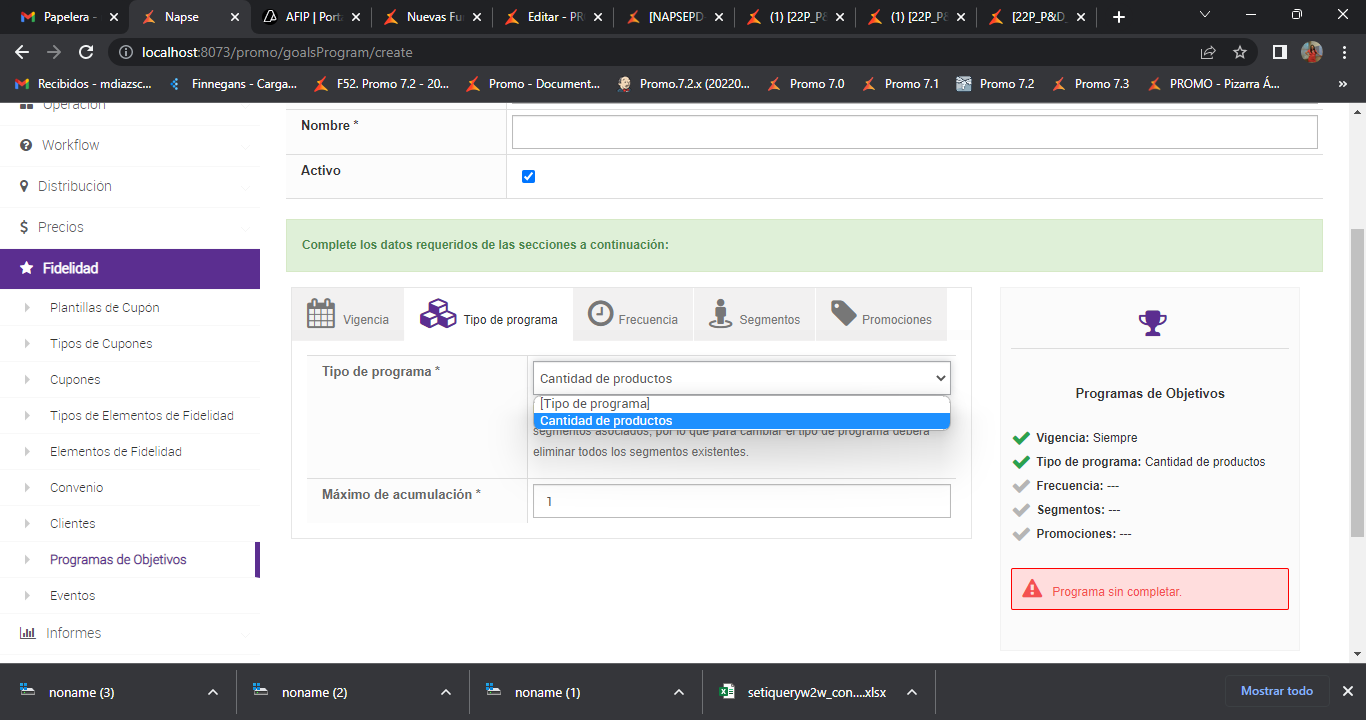
Task: Click the Workflow question-mark icon in sidebar
Action: click(26, 145)
